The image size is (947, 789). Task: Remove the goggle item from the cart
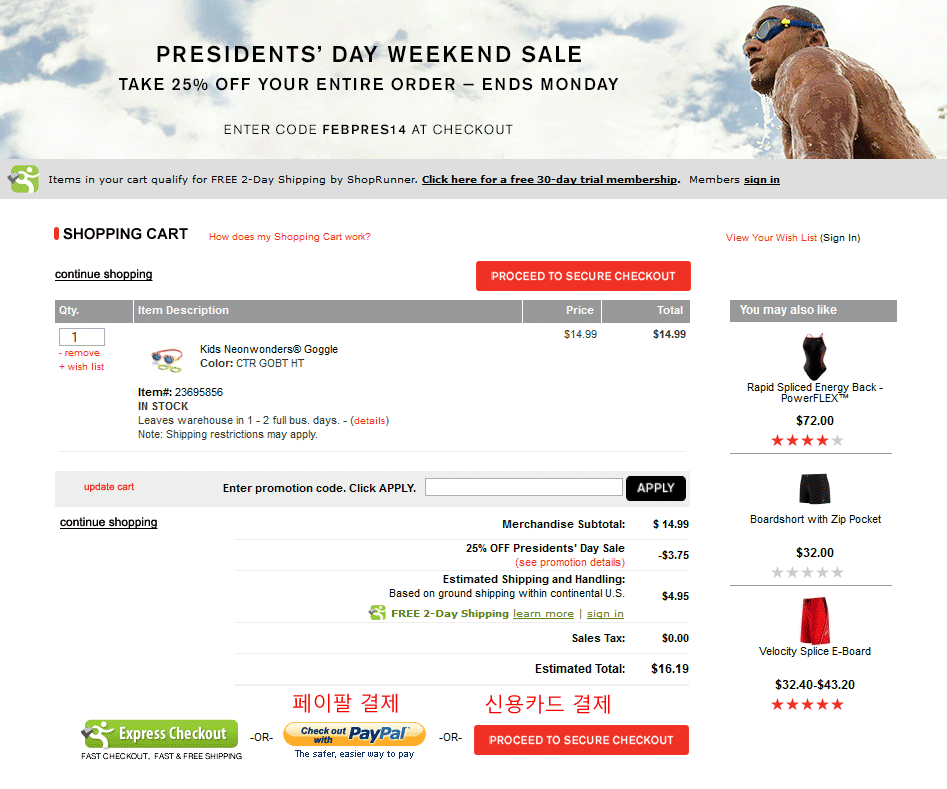point(81,353)
